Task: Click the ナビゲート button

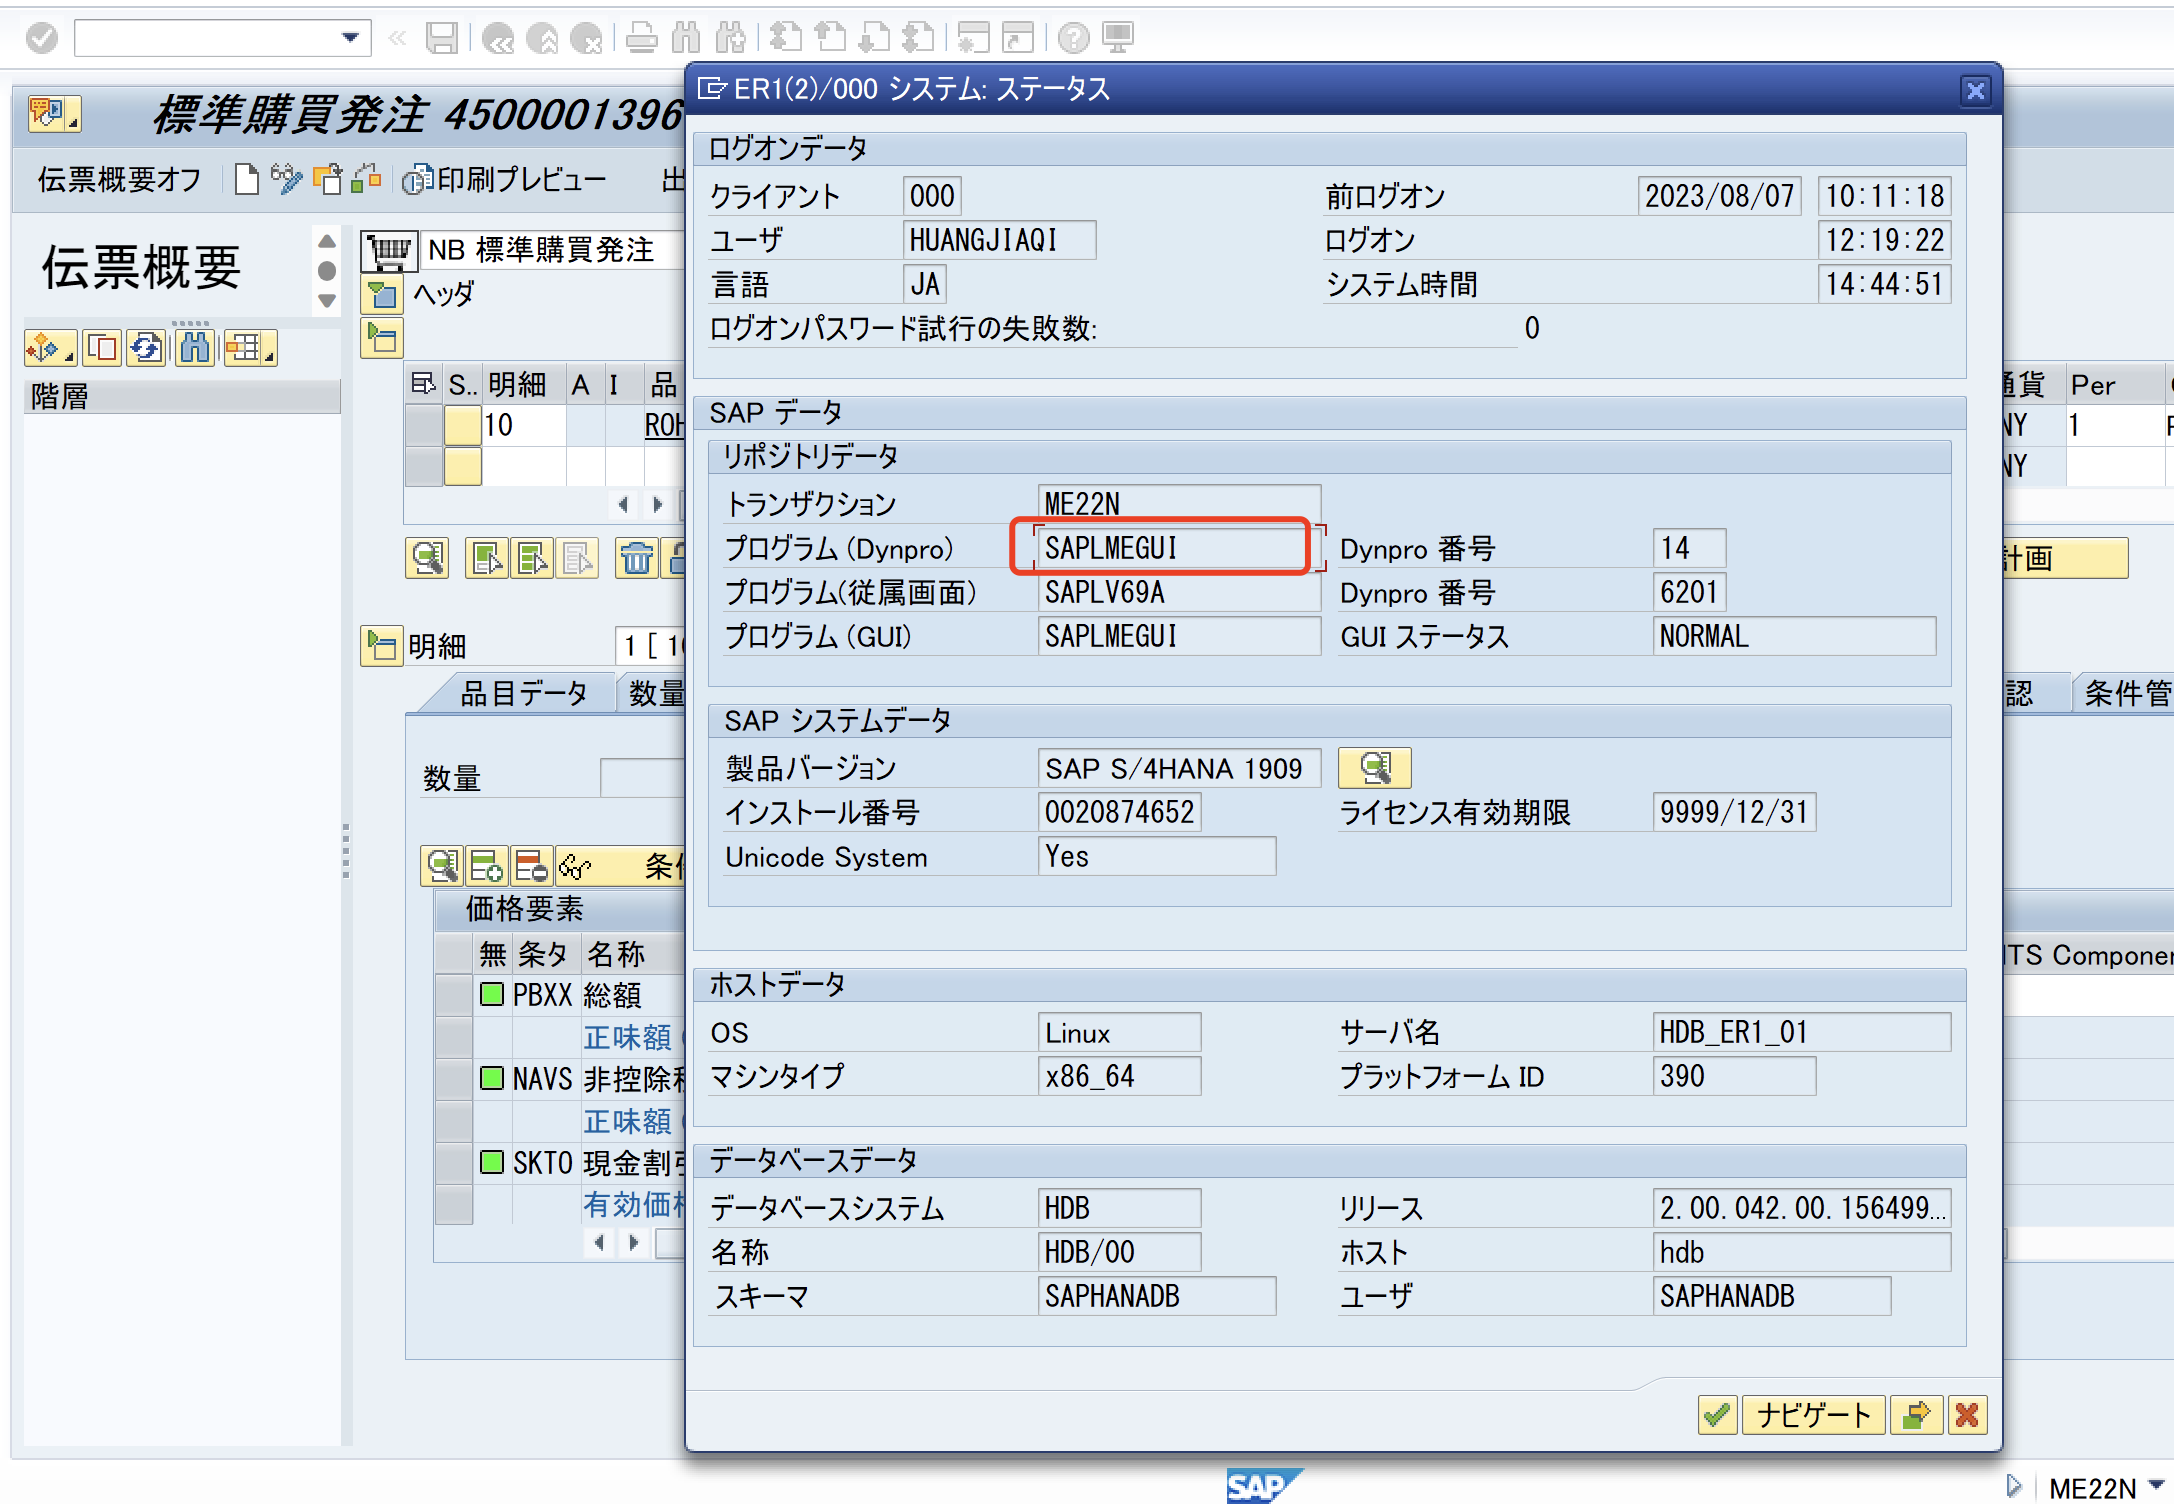Action: click(x=1813, y=1415)
